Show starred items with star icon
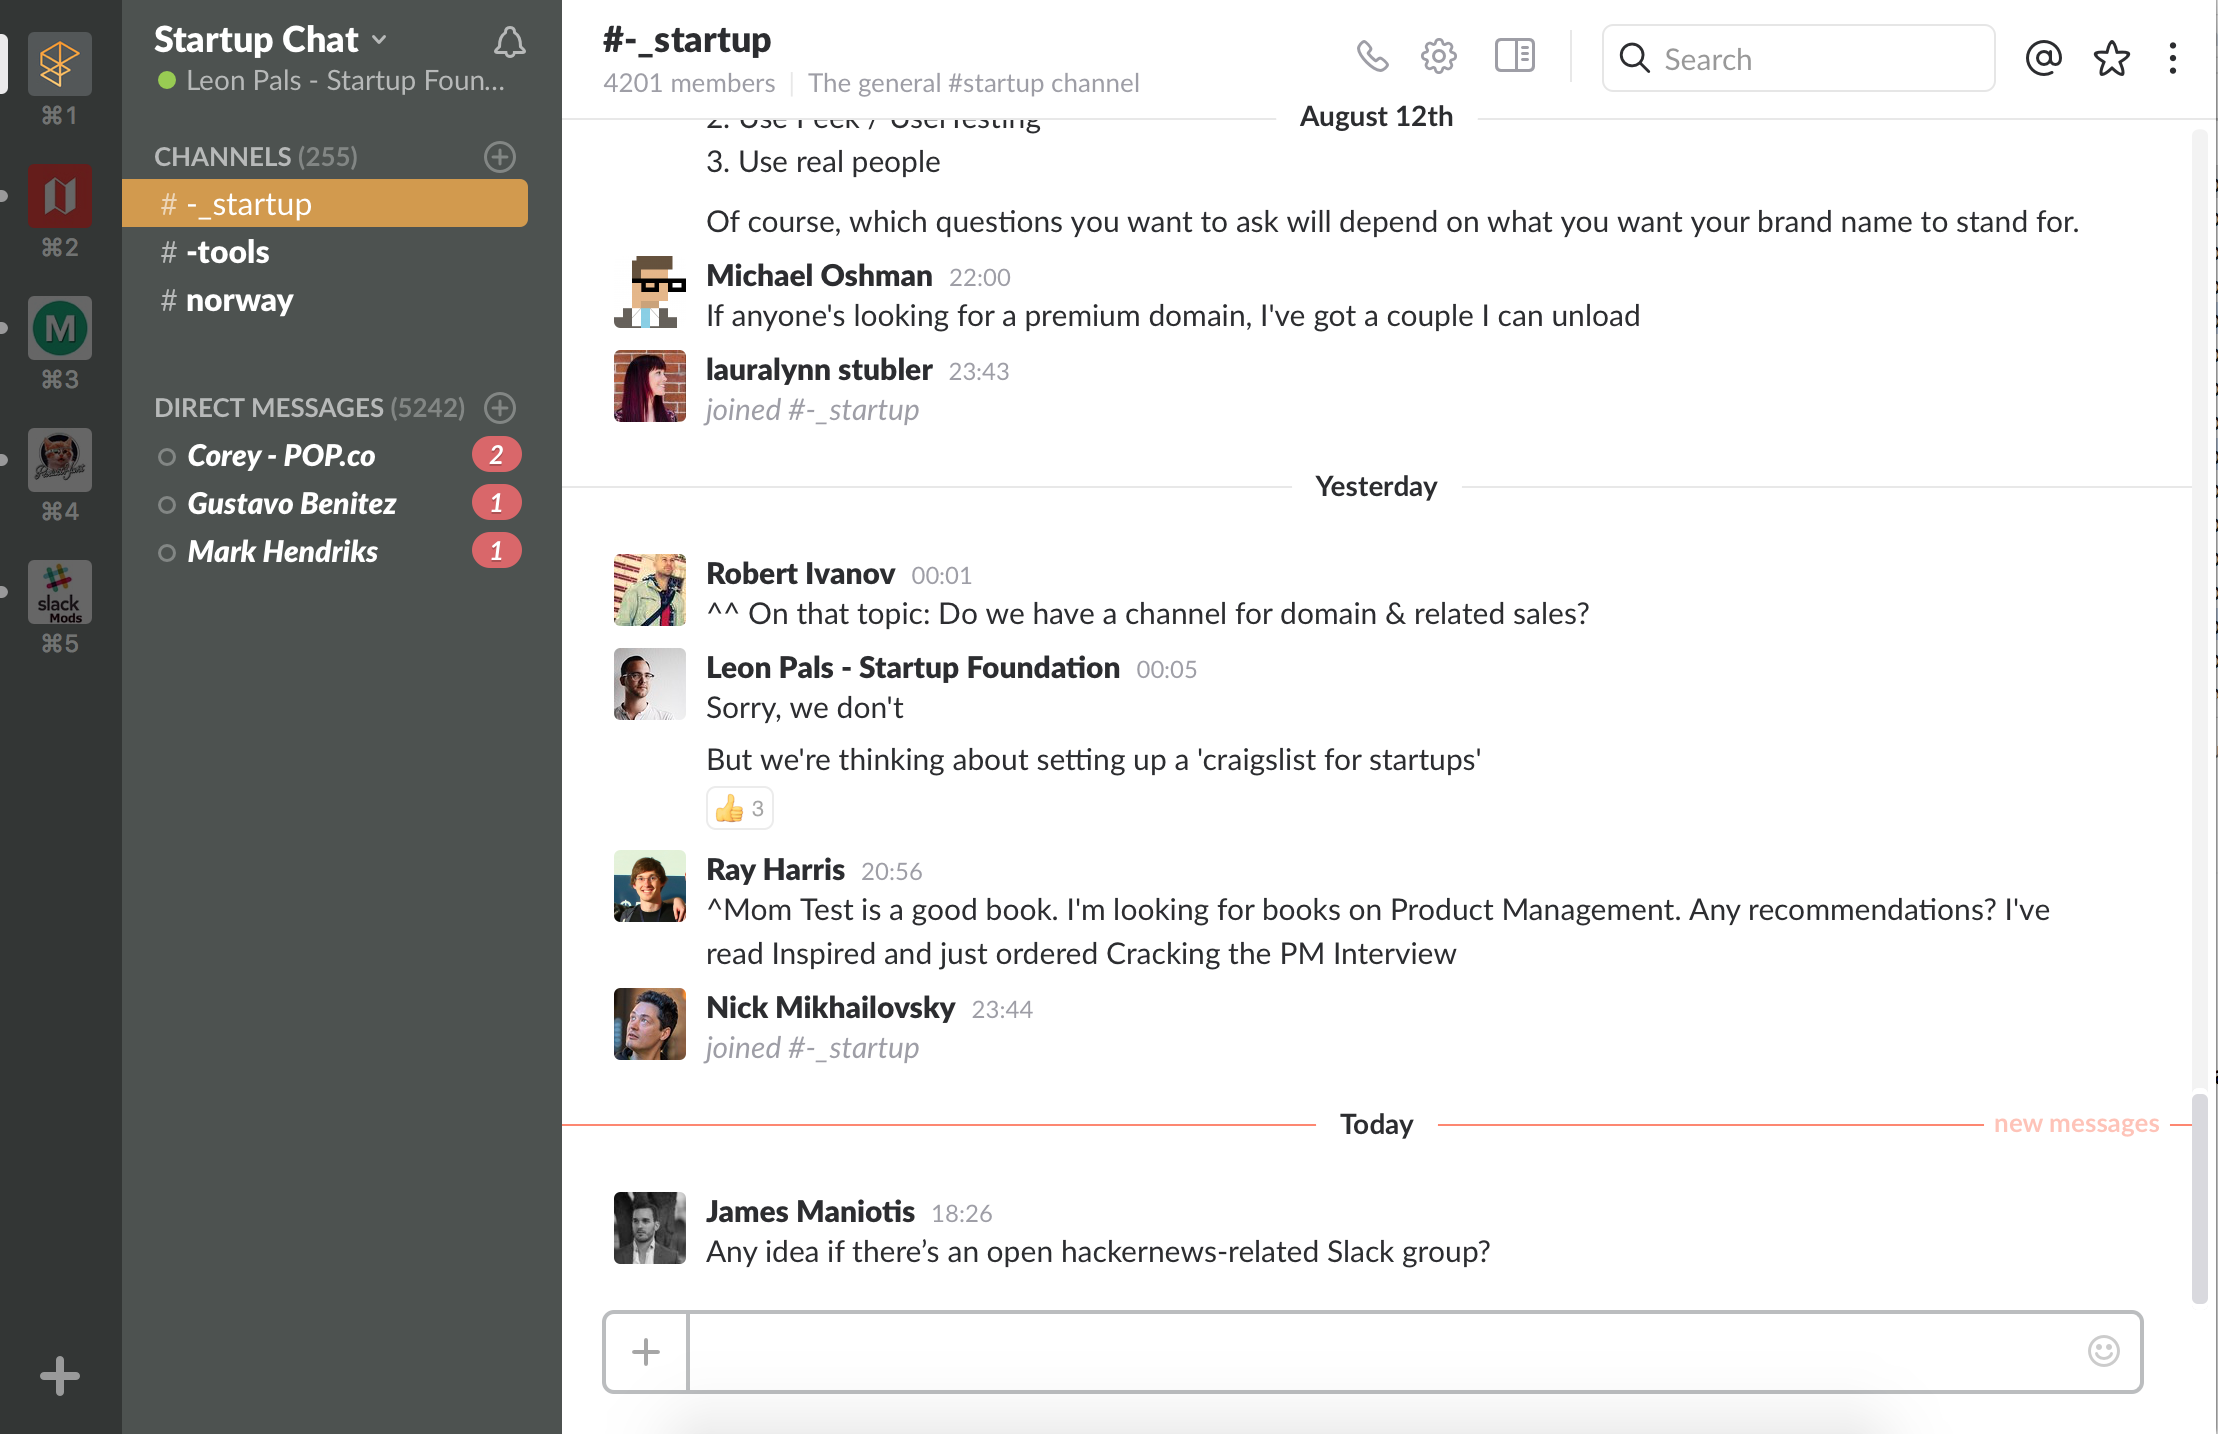The image size is (2218, 1434). (x=2111, y=58)
